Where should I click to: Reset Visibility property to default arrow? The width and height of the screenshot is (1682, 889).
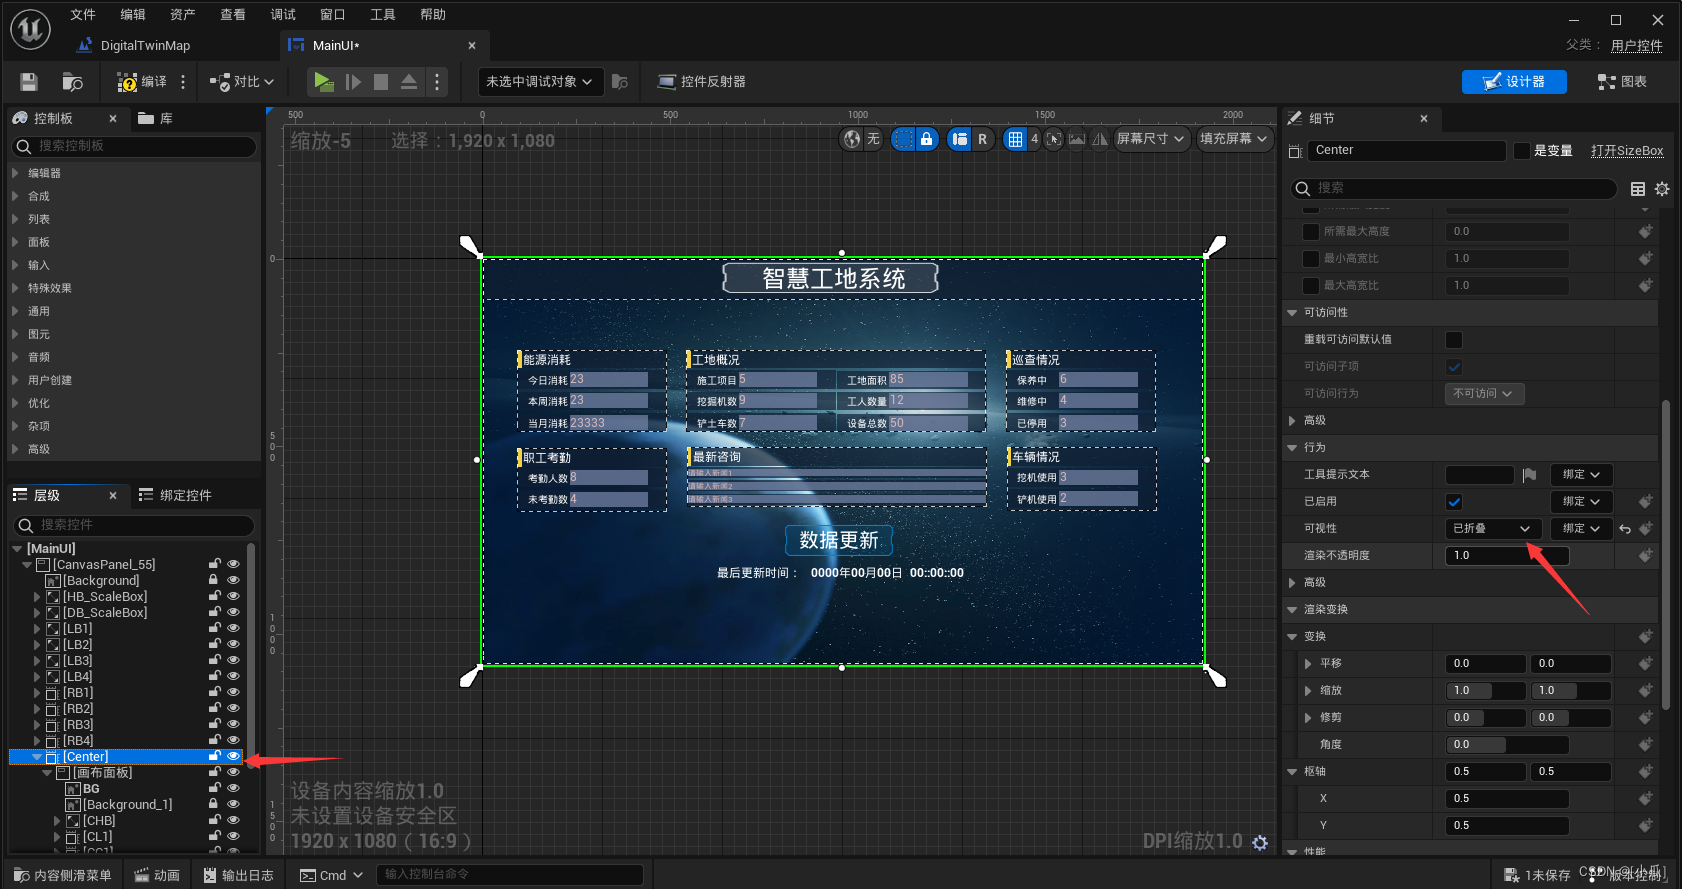pyautogui.click(x=1625, y=529)
